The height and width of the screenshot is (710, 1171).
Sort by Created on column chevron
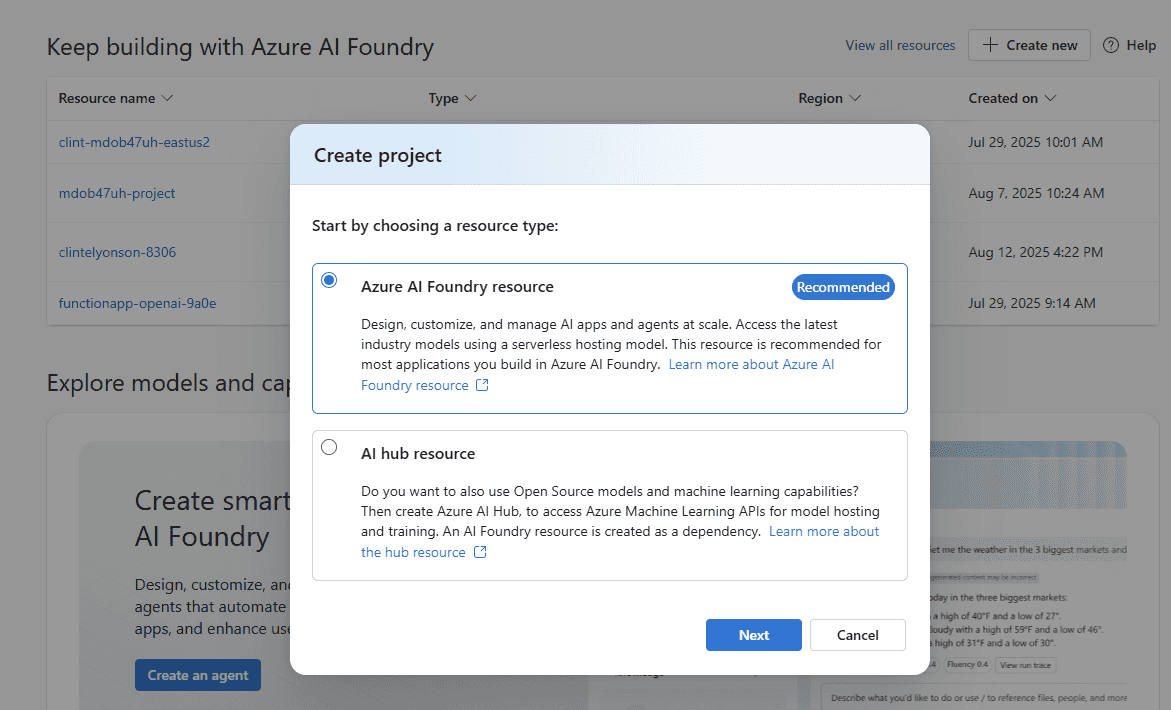(1050, 98)
